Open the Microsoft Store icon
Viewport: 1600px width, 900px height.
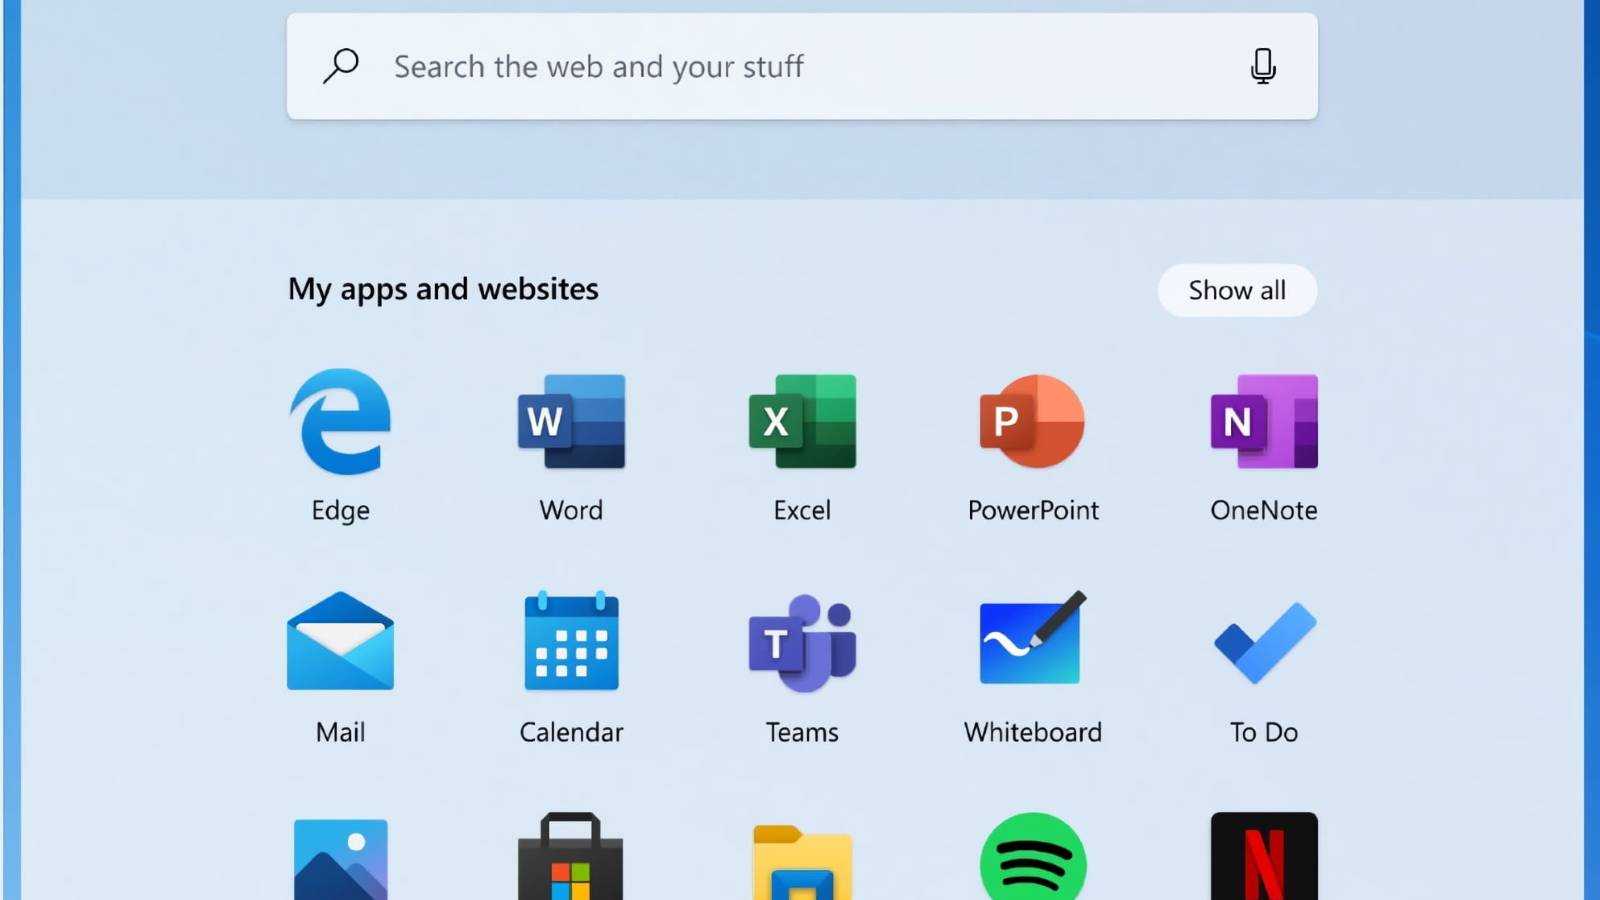tap(571, 856)
